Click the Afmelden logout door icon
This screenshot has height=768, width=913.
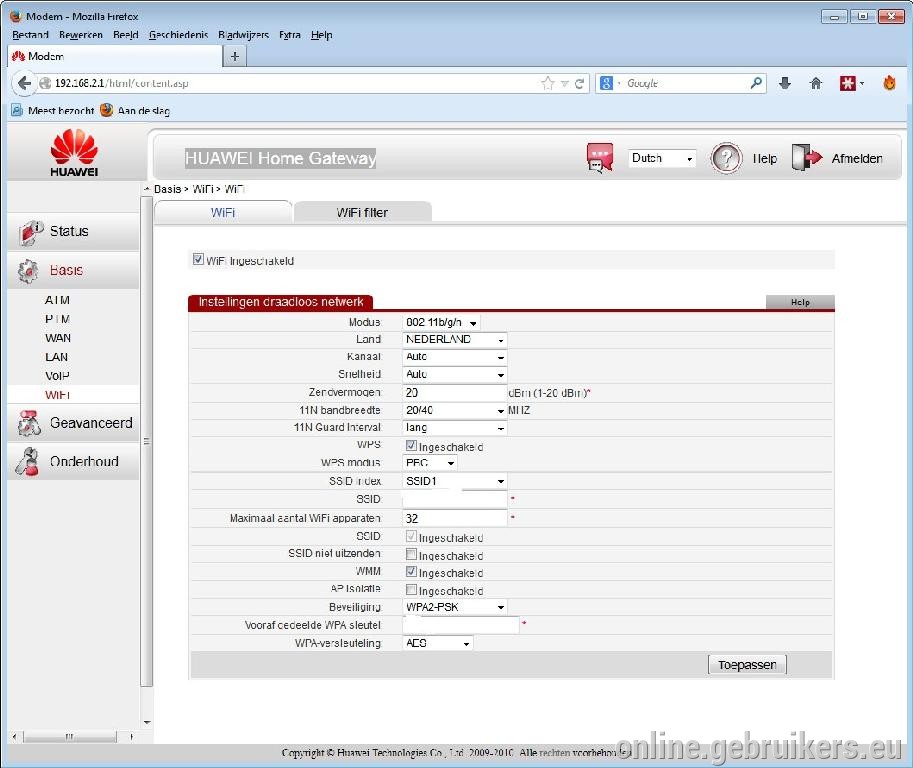806,157
